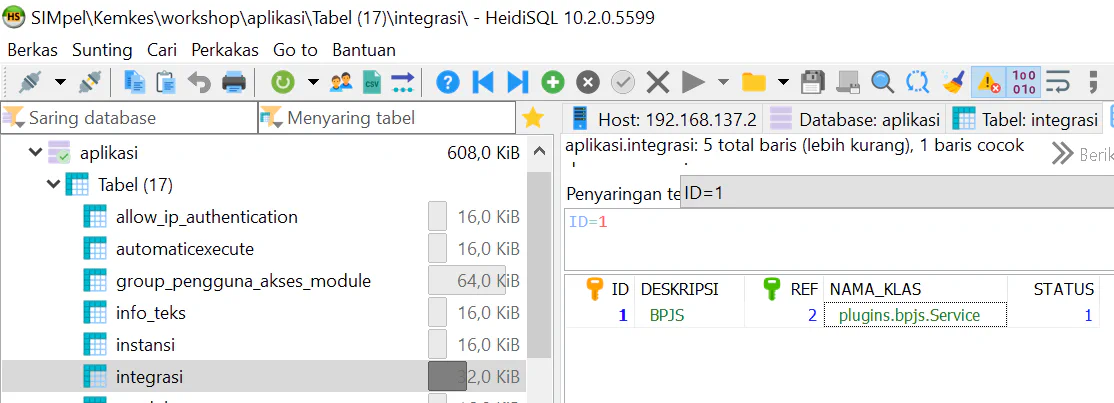Screen dimensions: 1114x403
Task: Open the Cari menu
Action: 162,50
